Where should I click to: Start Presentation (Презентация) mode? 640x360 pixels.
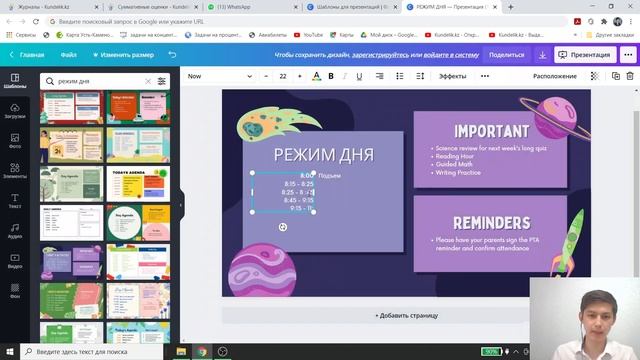[584, 55]
